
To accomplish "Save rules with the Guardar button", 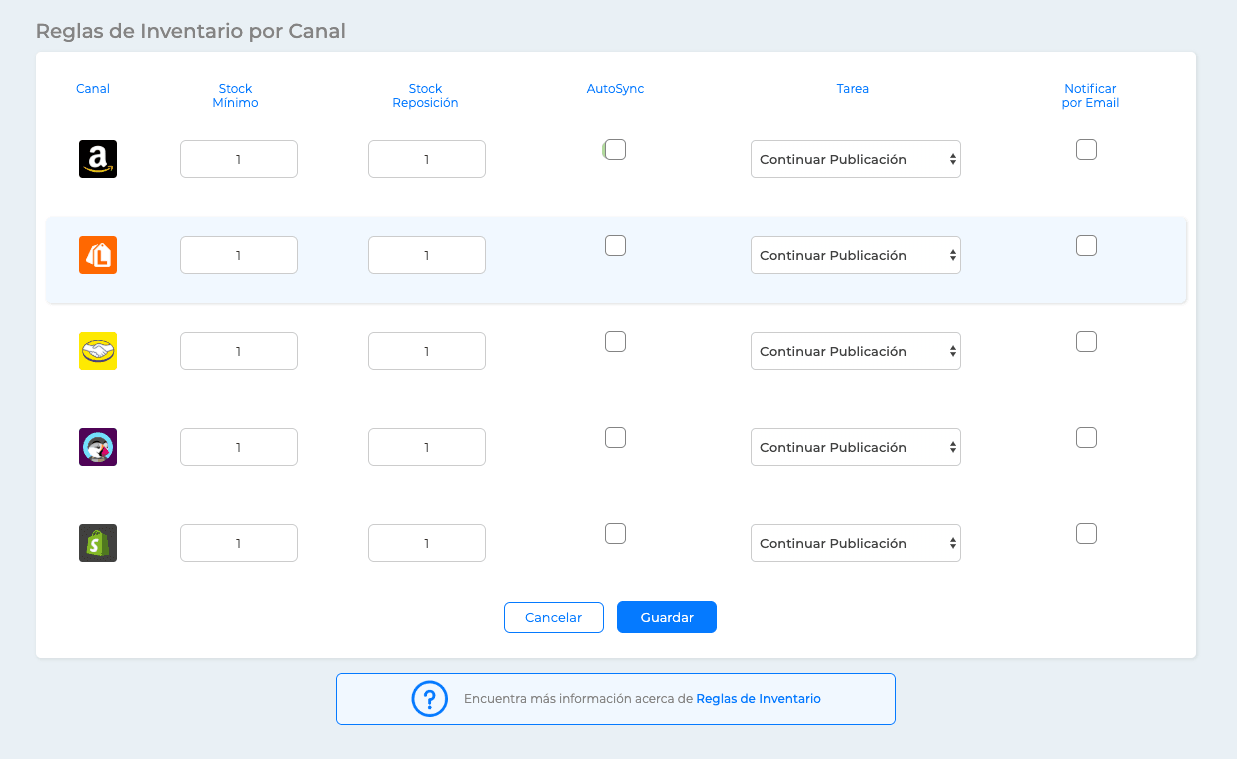I will pyautogui.click(x=667, y=617).
